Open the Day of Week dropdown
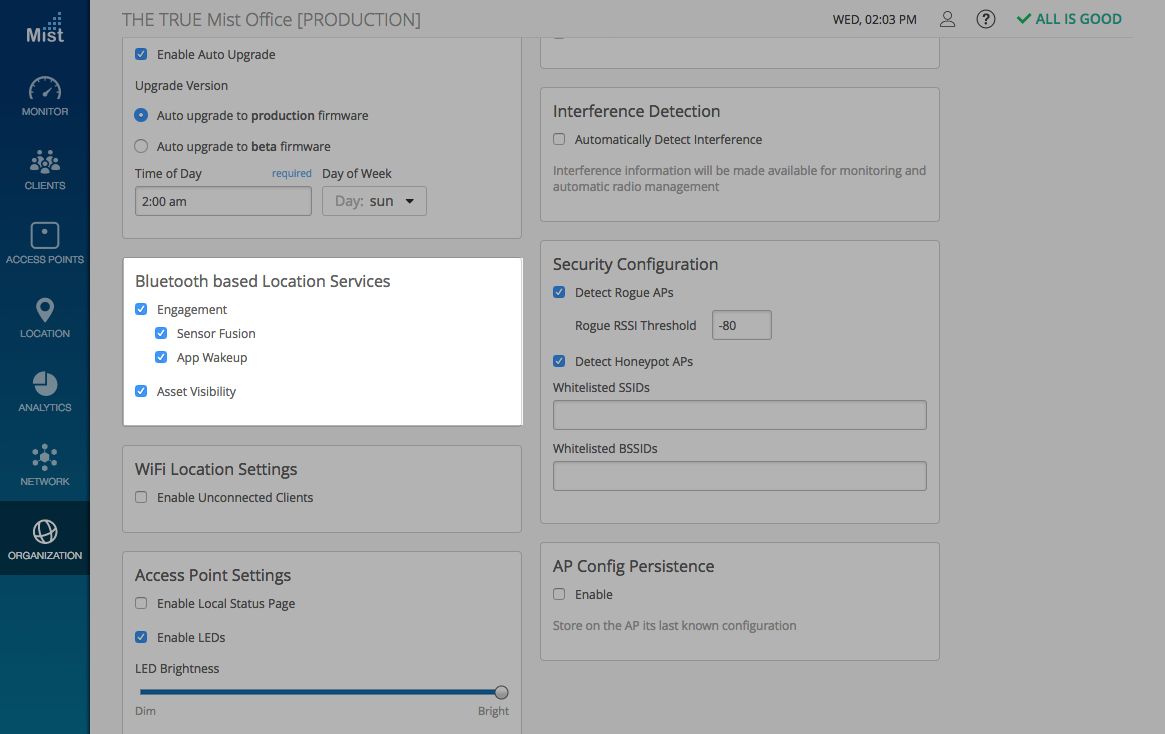The image size is (1165, 734). 374,201
